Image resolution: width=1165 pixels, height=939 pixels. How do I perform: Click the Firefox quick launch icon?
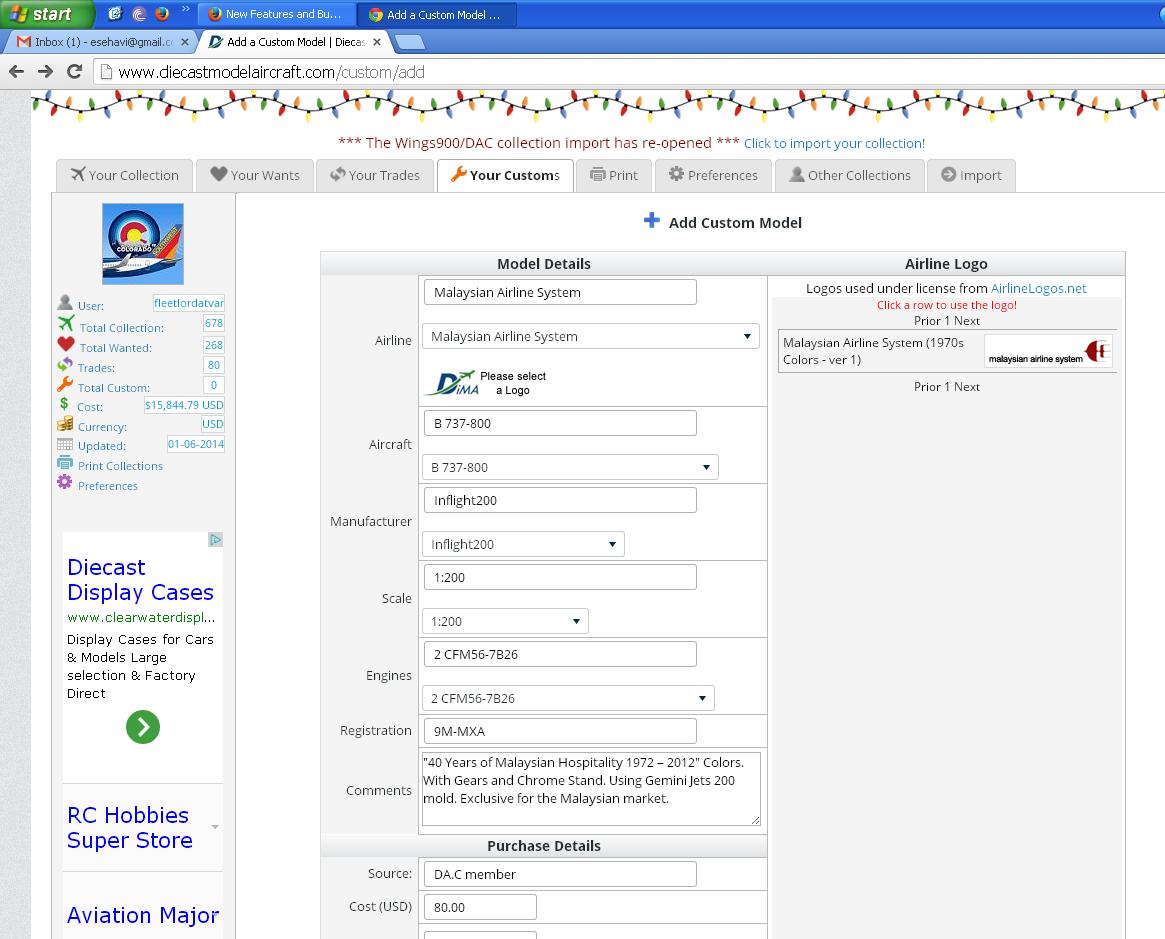[162, 13]
